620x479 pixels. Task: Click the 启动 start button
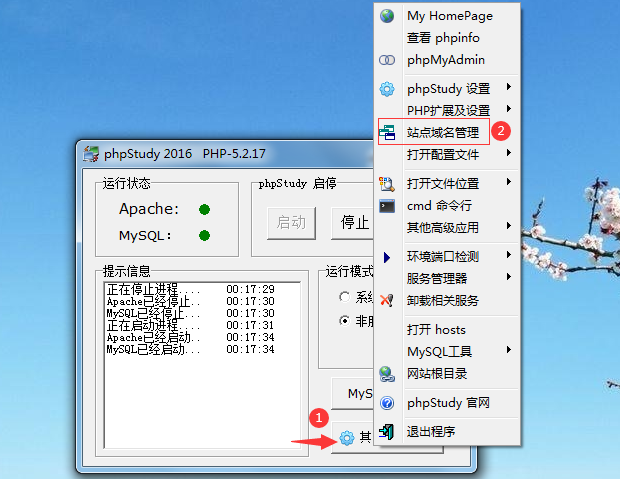tap(291, 223)
